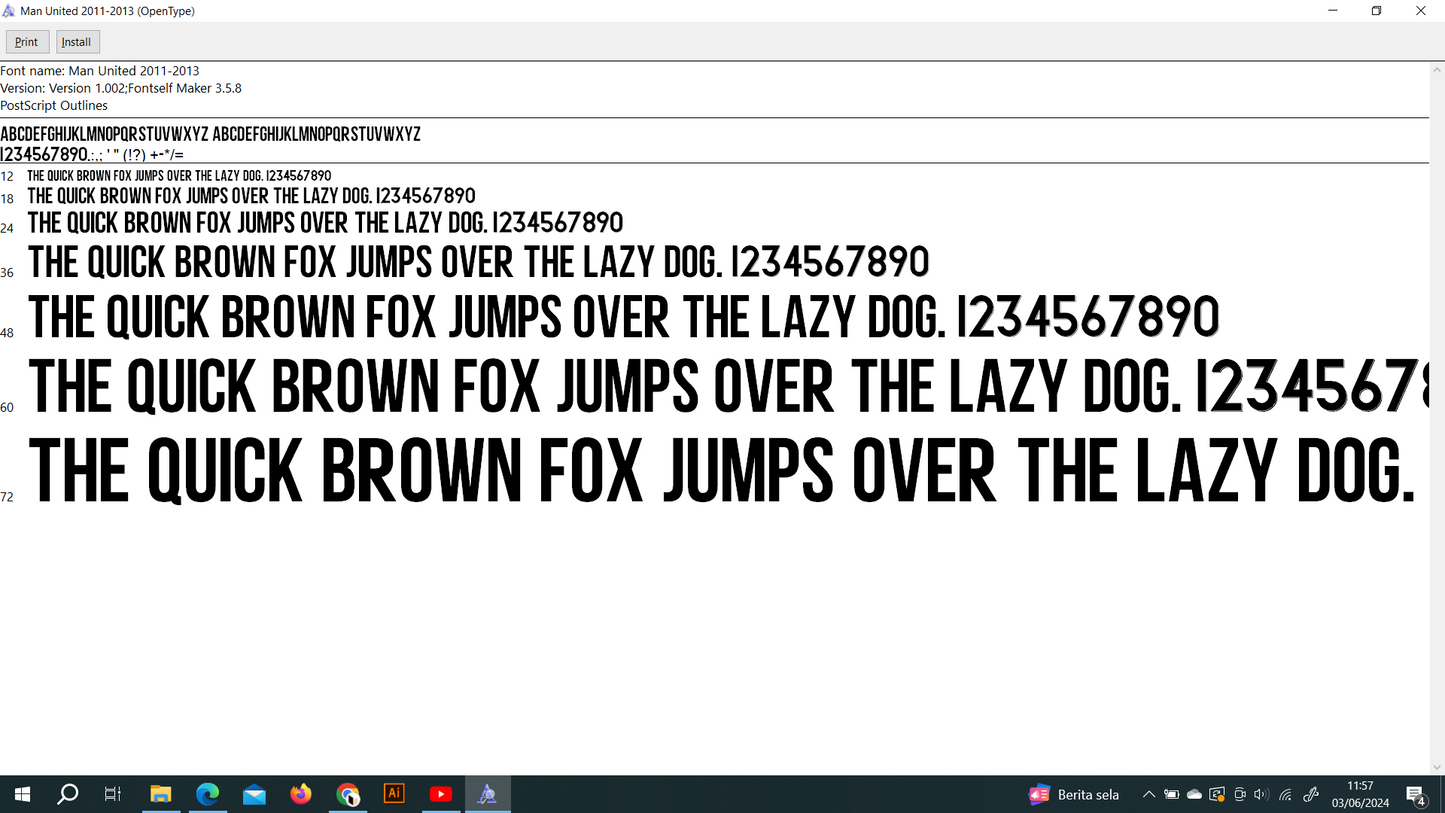Expand hidden system tray icons

[1149, 795]
